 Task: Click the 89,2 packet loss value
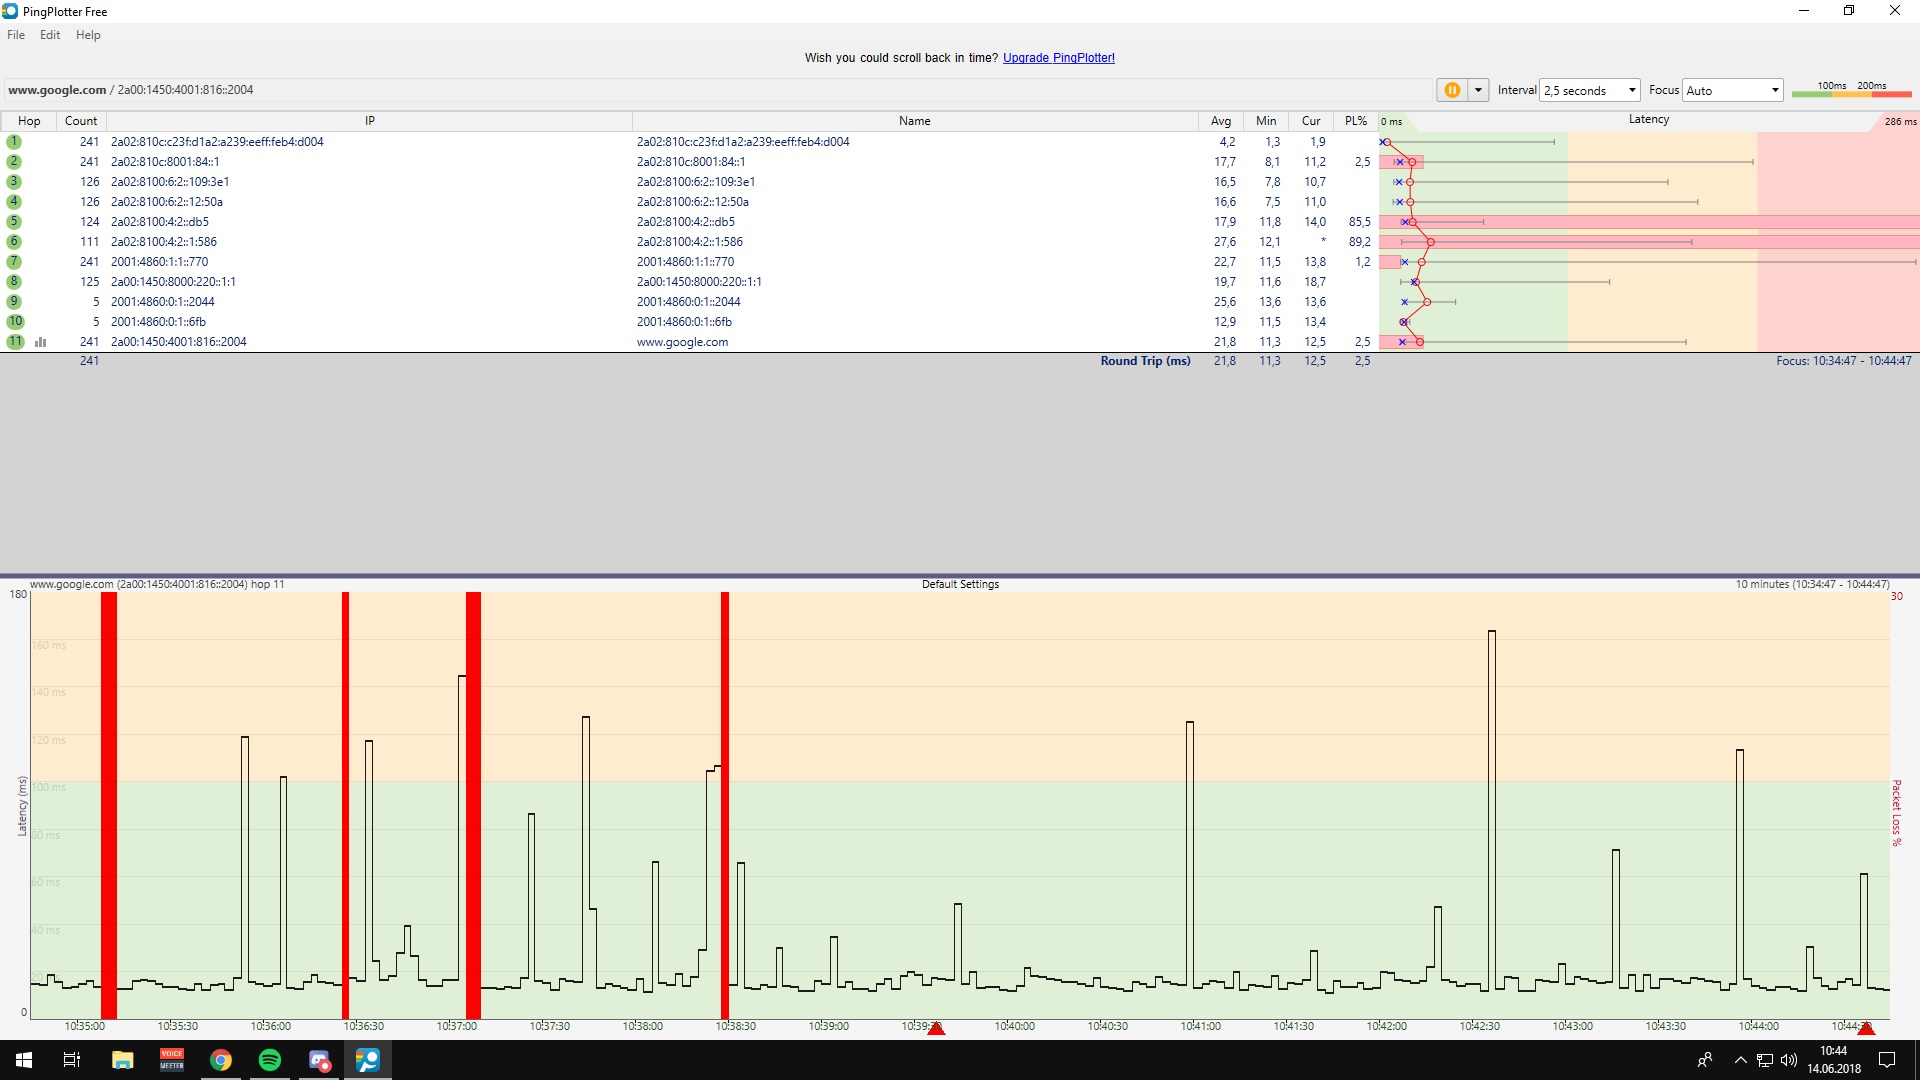click(1359, 242)
